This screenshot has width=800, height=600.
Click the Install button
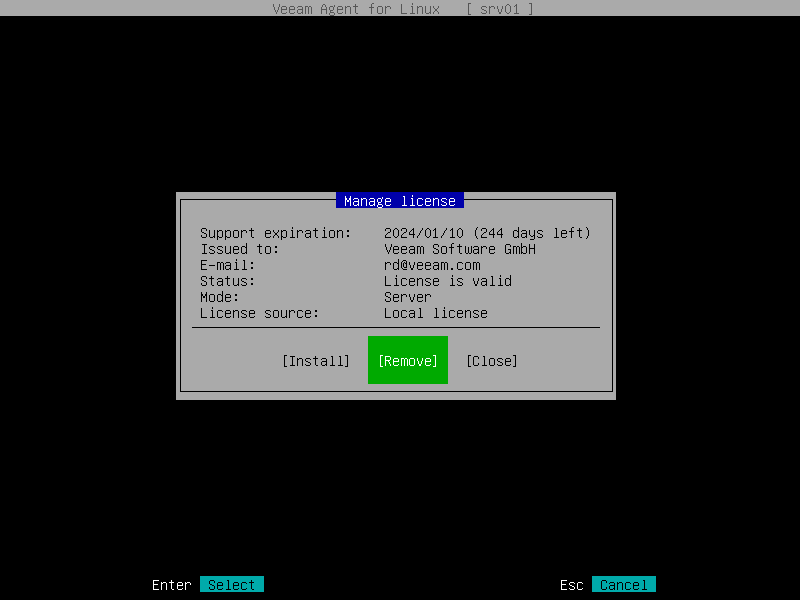coord(316,361)
